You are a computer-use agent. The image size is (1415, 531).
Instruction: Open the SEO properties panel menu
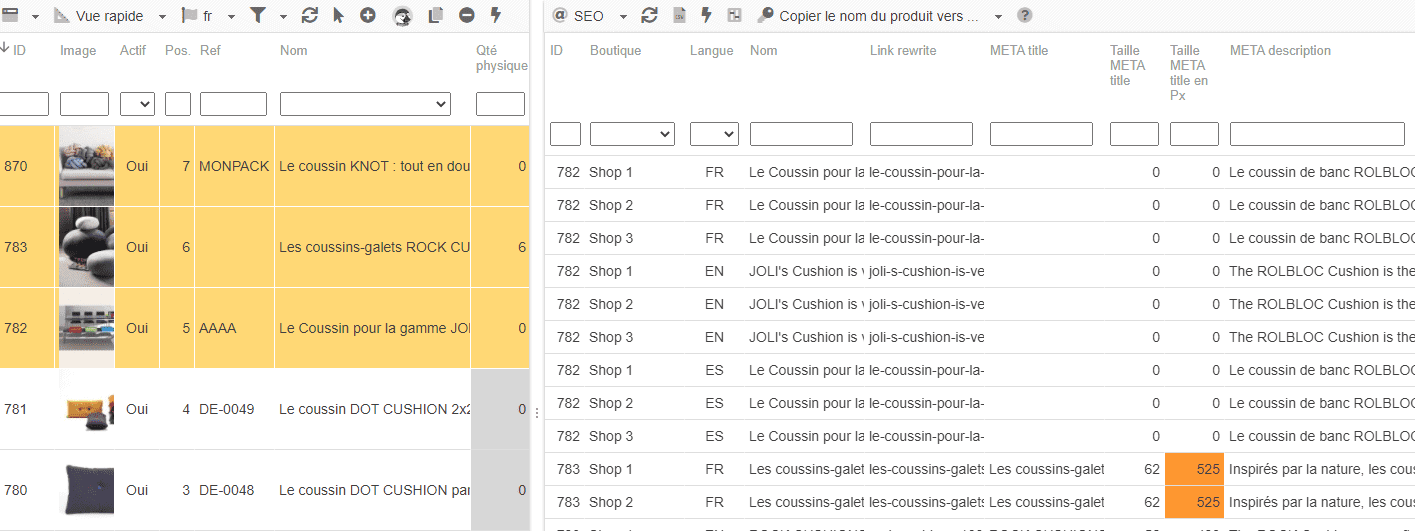(x=590, y=16)
